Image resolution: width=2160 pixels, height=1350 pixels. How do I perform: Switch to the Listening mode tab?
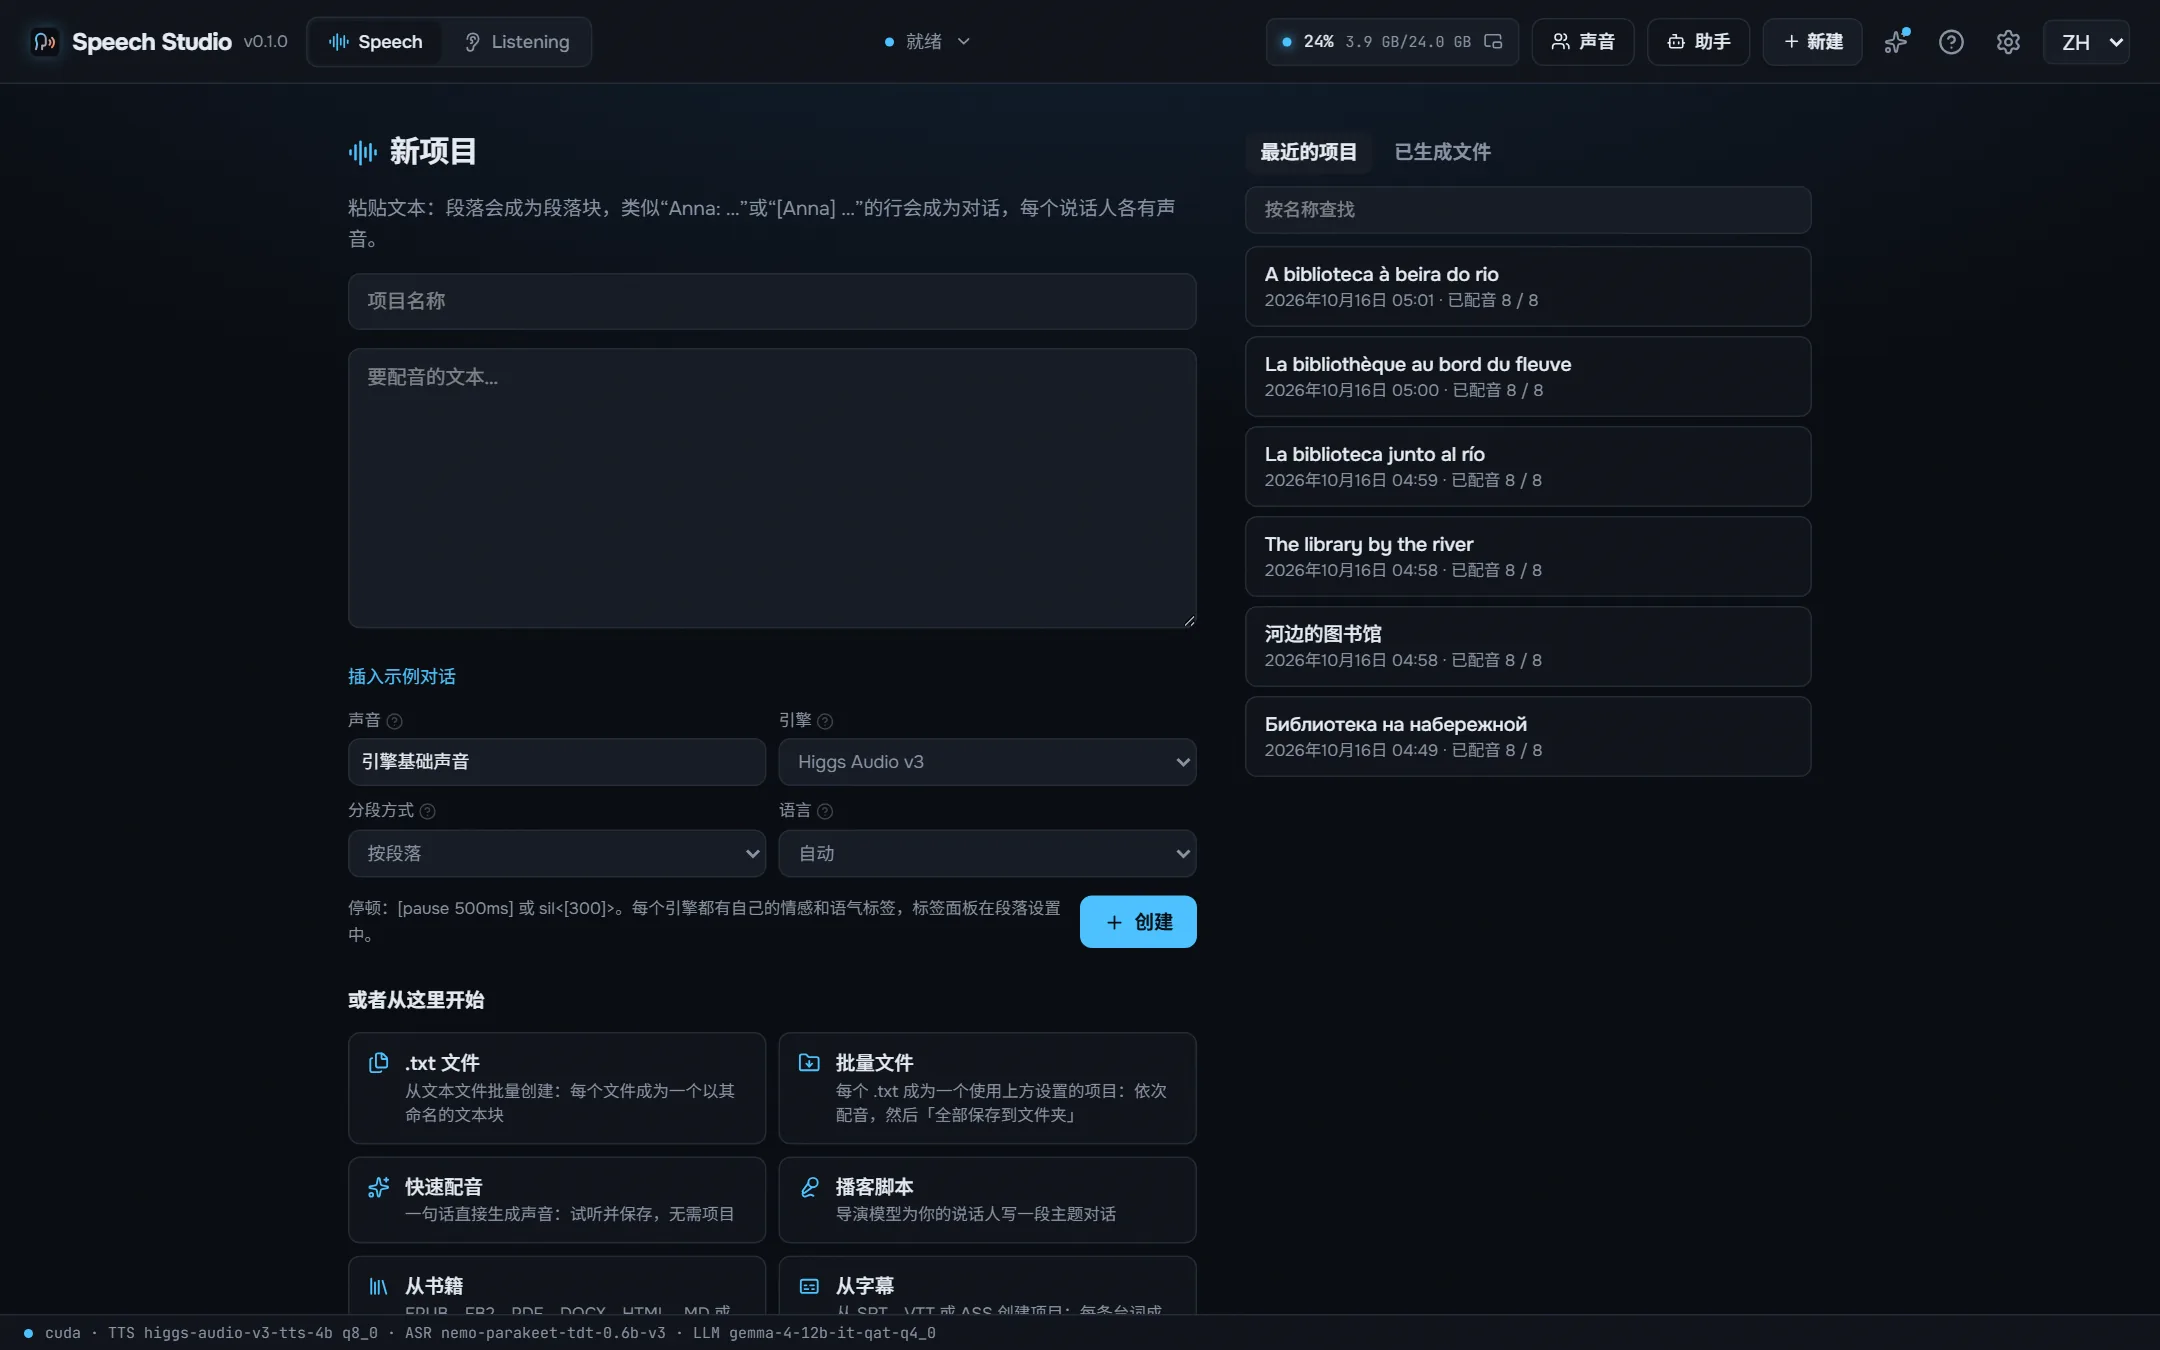(516, 42)
